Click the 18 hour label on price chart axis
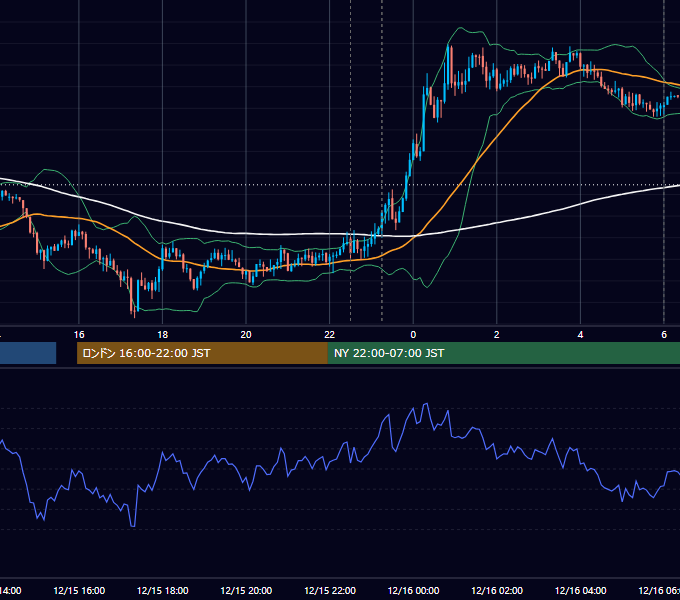This screenshot has width=680, height=600. coord(163,335)
